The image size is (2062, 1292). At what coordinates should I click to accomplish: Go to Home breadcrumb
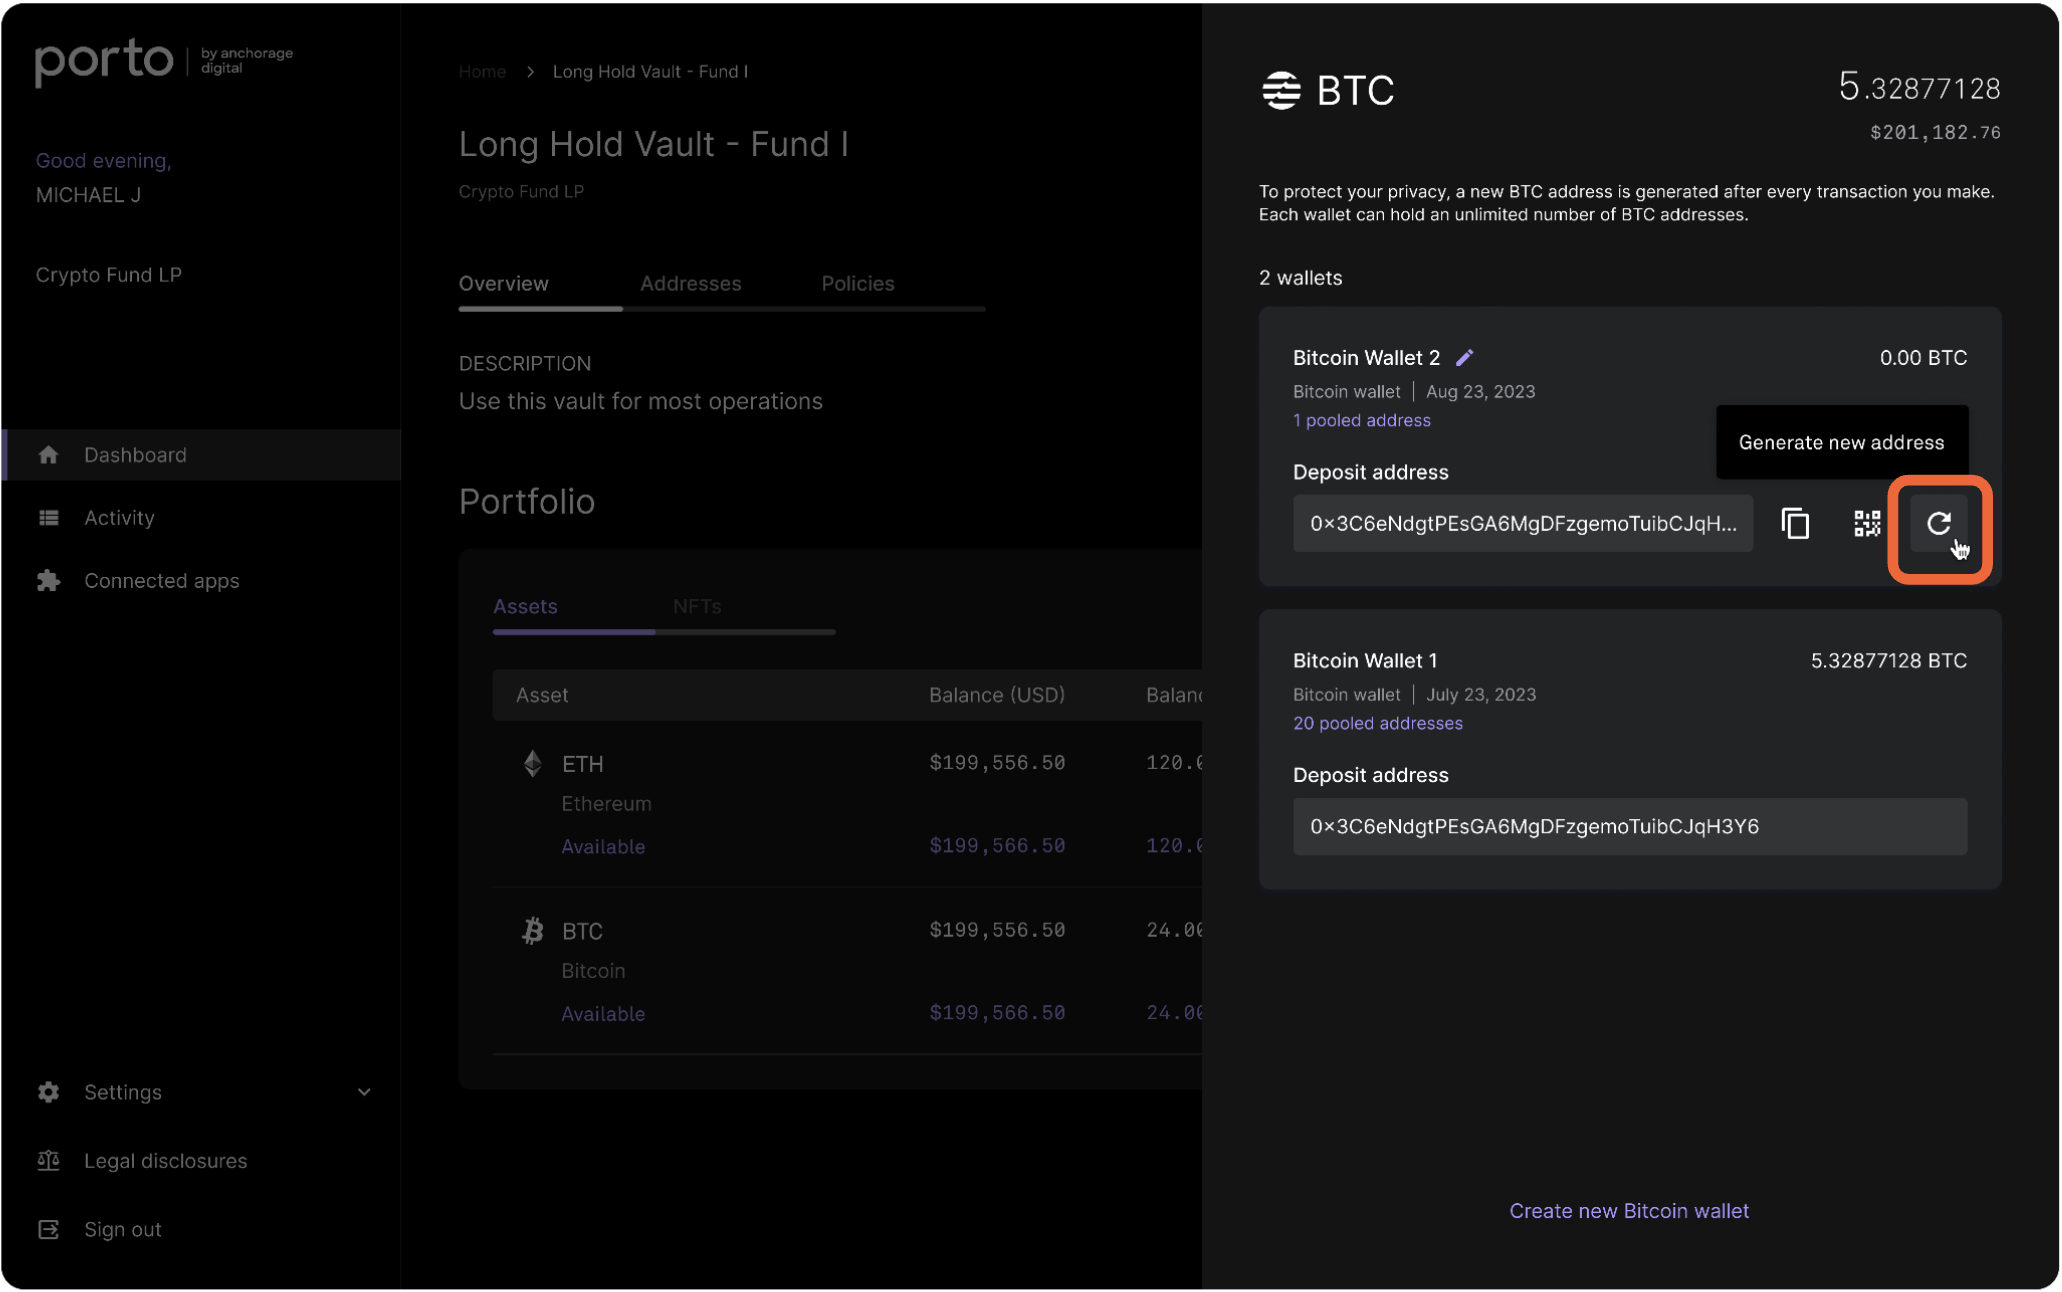pos(482,72)
